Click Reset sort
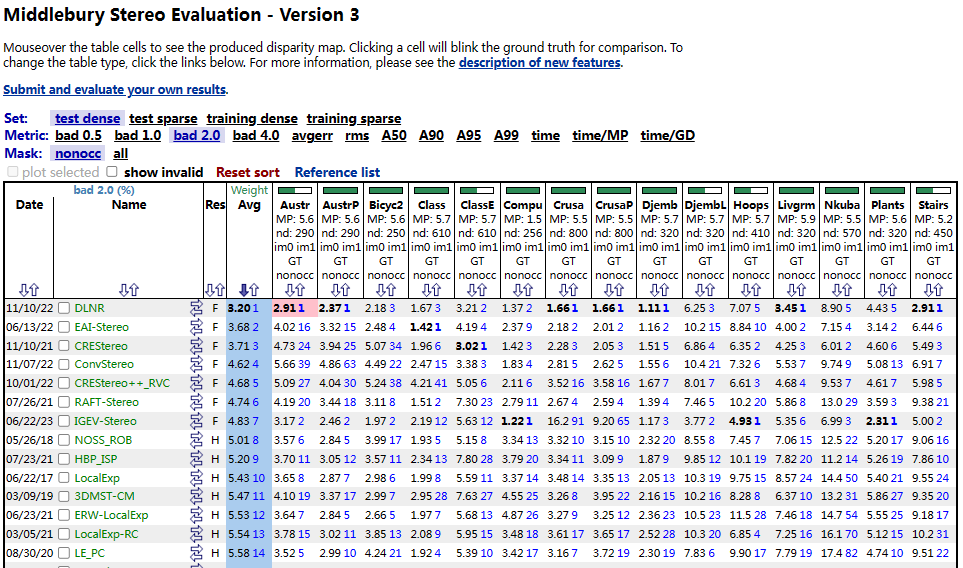 click(x=248, y=172)
